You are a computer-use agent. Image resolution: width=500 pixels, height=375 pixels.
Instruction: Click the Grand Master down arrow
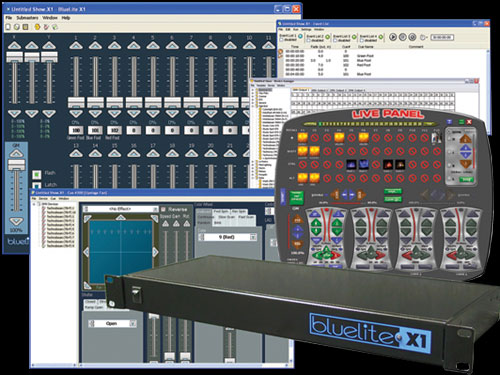pyautogui.click(x=16, y=221)
